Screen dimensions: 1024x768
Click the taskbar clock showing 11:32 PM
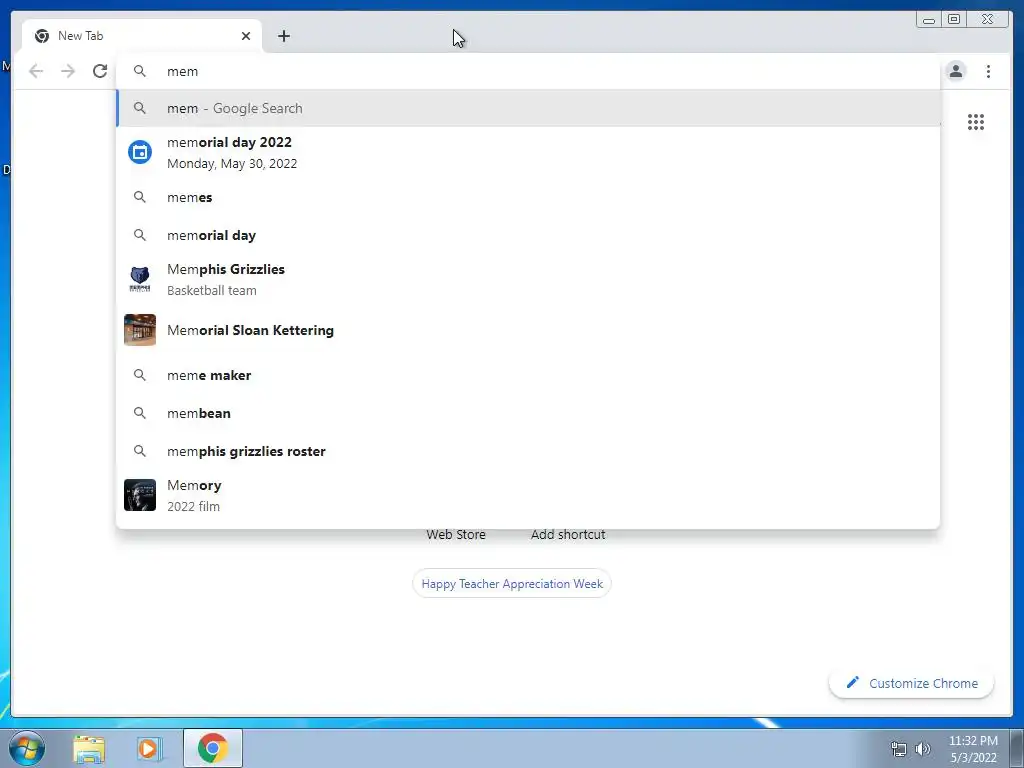click(x=973, y=749)
